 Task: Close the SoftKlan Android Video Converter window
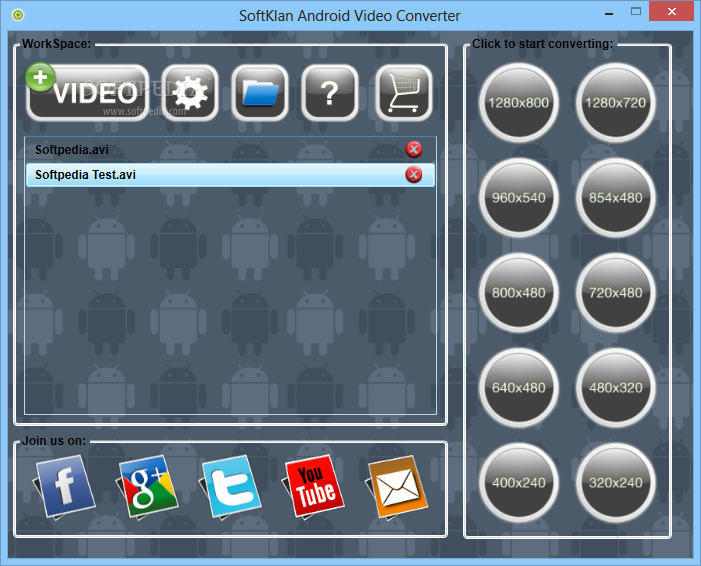tap(671, 12)
